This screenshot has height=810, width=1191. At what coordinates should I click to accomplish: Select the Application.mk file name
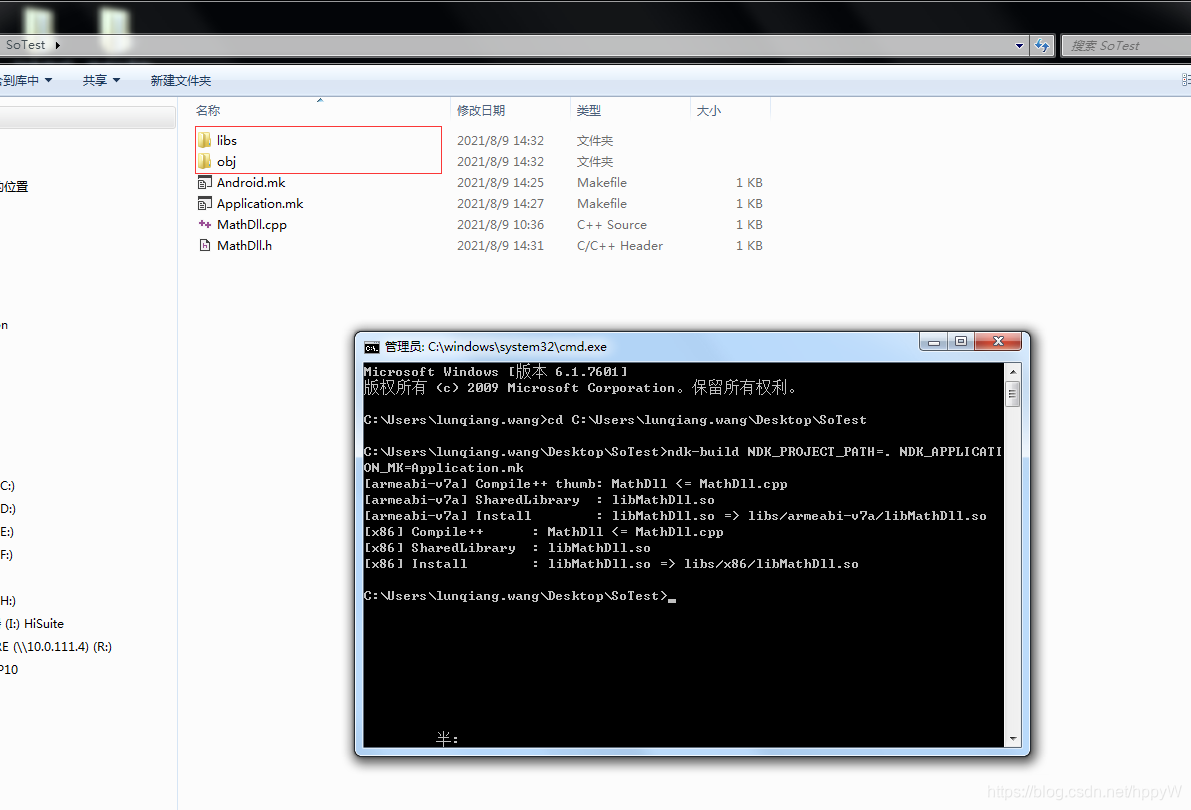260,204
